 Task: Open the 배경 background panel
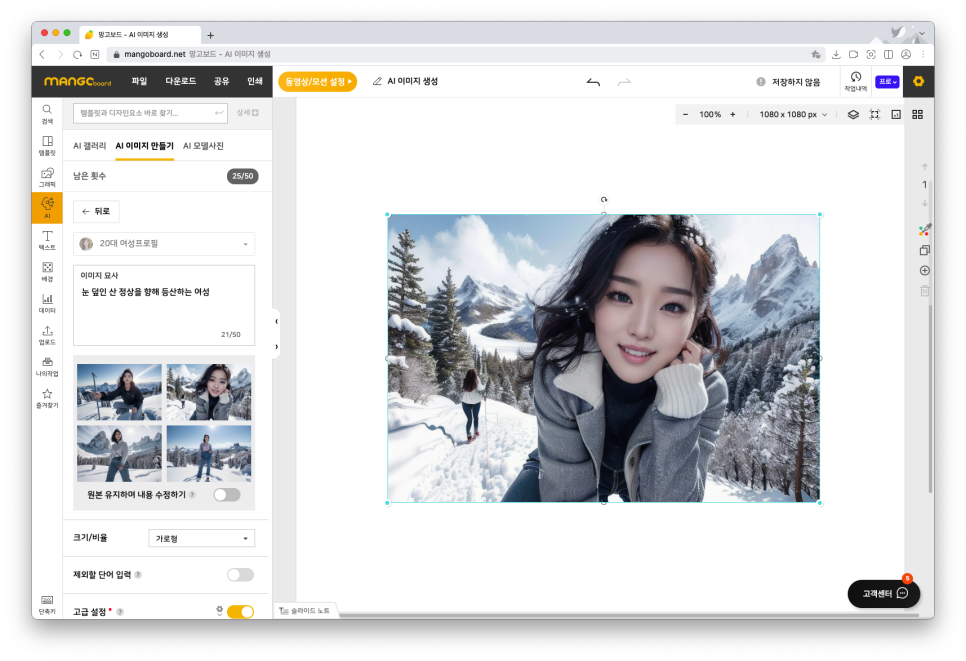tap(47, 272)
